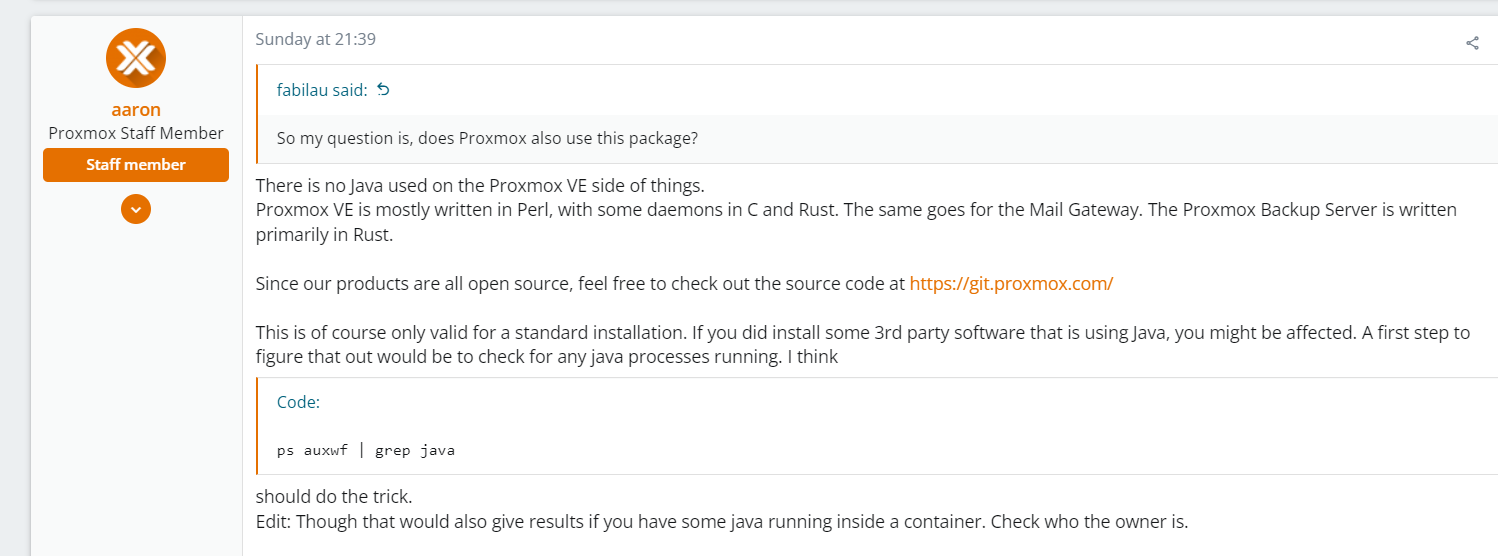Click the share post icon
The width and height of the screenshot is (1498, 556).
tap(1472, 42)
